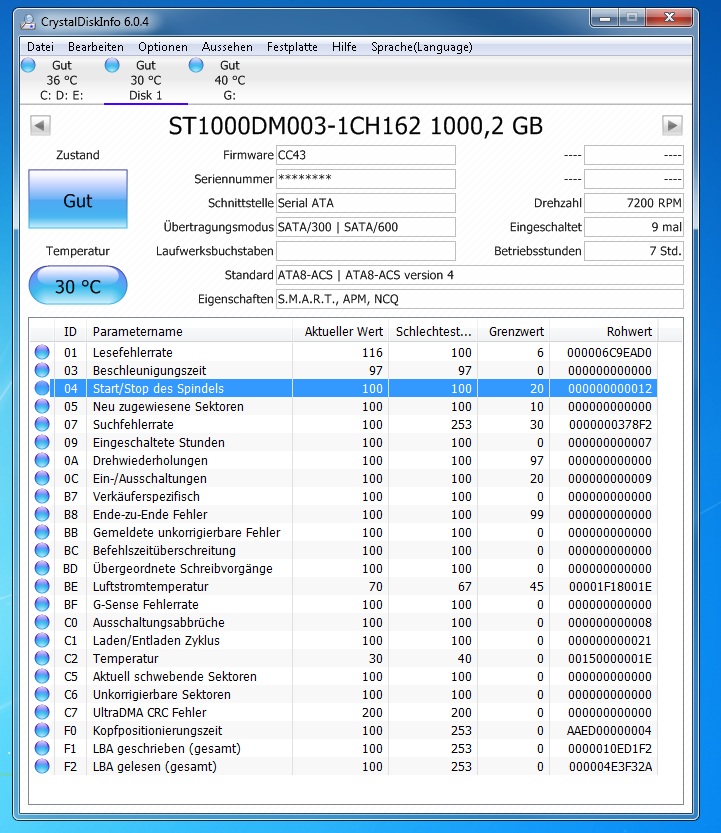This screenshot has height=833, width=721.
Task: Open the Festplatte menu
Action: [292, 47]
